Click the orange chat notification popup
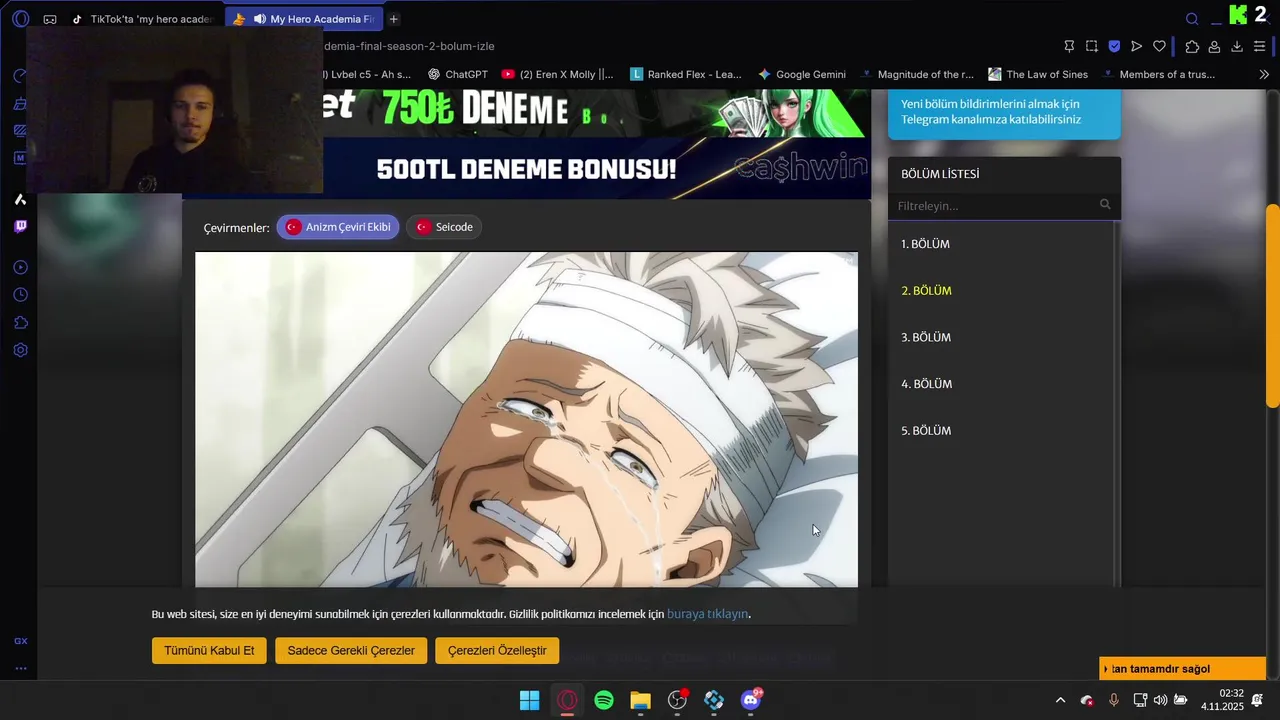The image size is (1280, 720). [1182, 669]
